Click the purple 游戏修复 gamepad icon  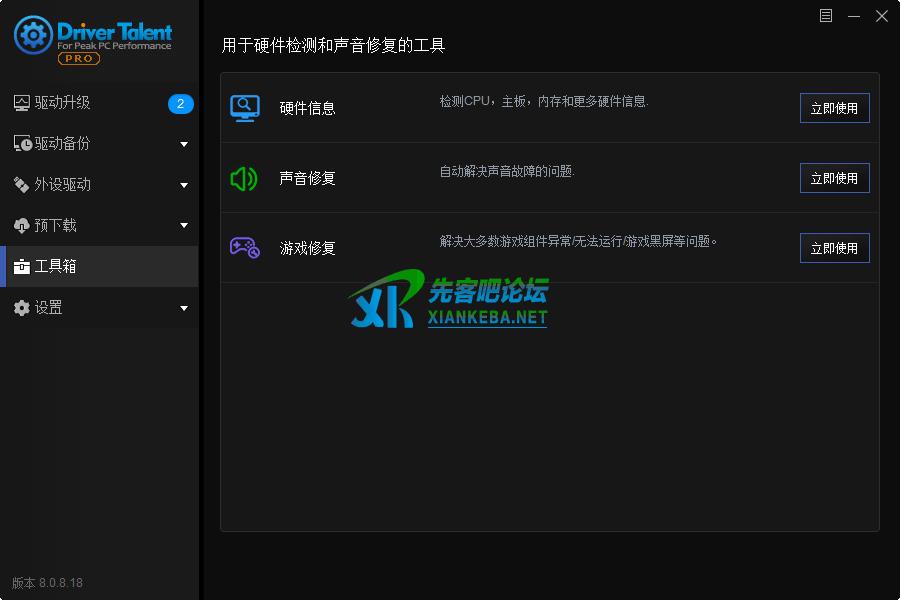(245, 248)
